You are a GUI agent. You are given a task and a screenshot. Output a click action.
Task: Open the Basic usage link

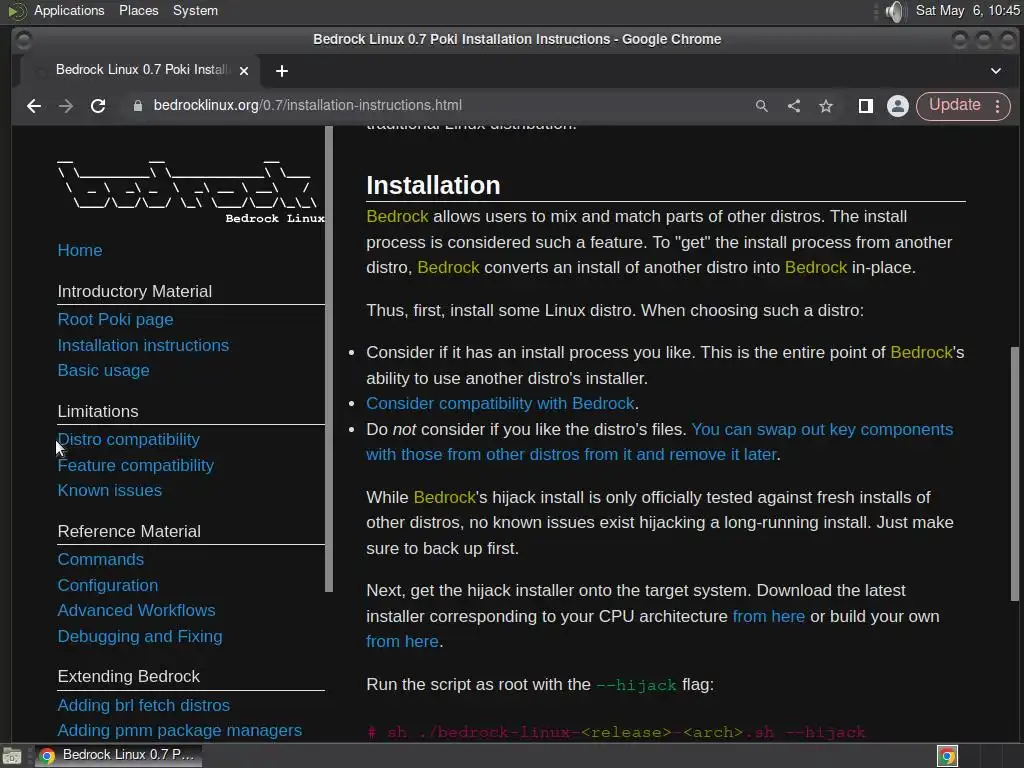coord(103,370)
